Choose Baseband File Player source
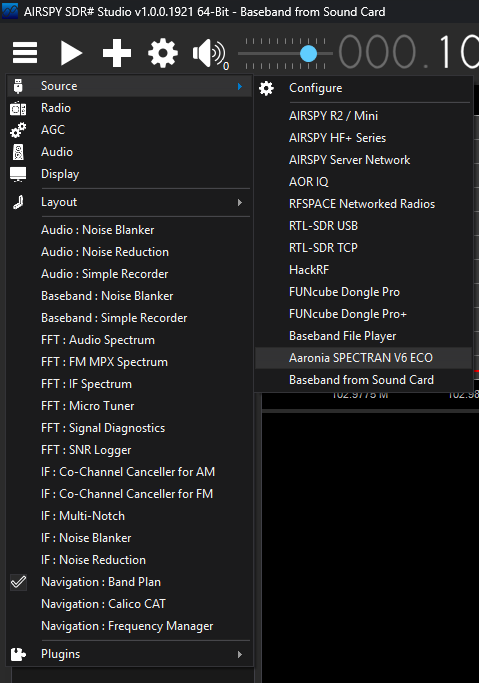The image size is (479, 683). click(x=364, y=336)
